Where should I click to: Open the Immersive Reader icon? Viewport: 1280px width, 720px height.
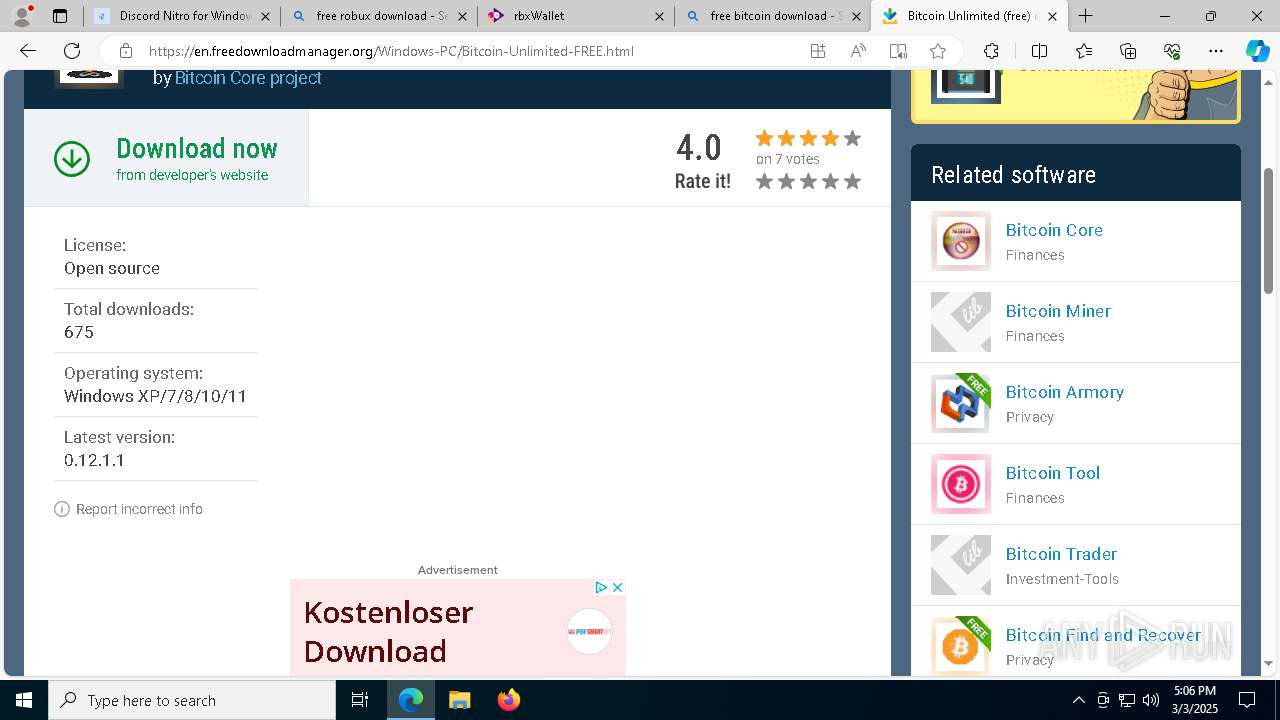(898, 51)
